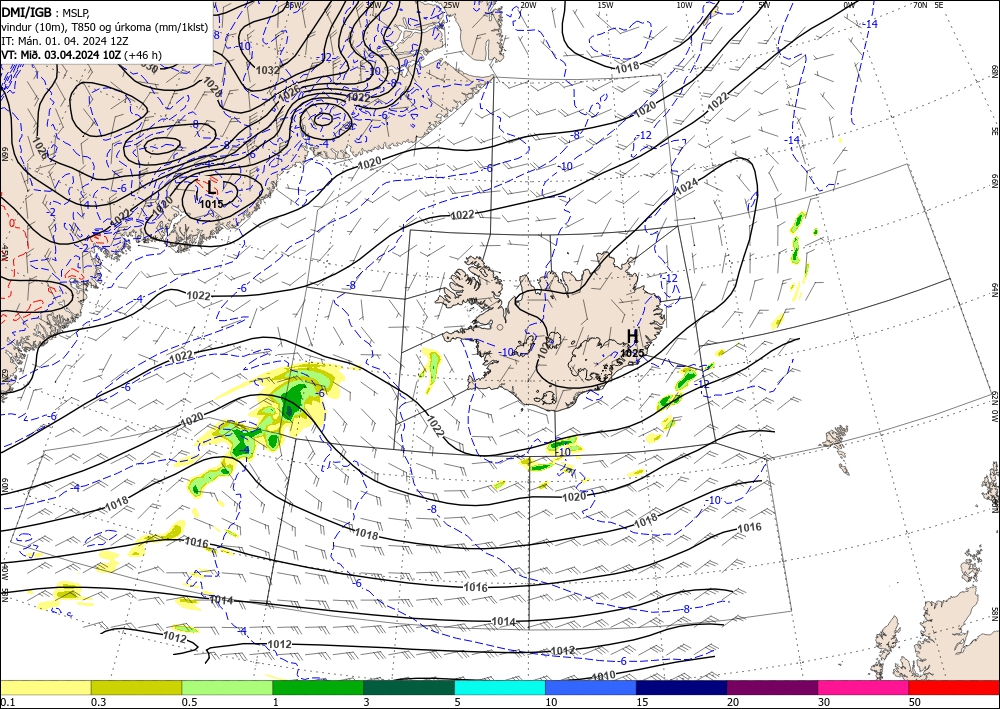
Task: Select the pink 30 mm legend swatch
Action: click(x=864, y=687)
